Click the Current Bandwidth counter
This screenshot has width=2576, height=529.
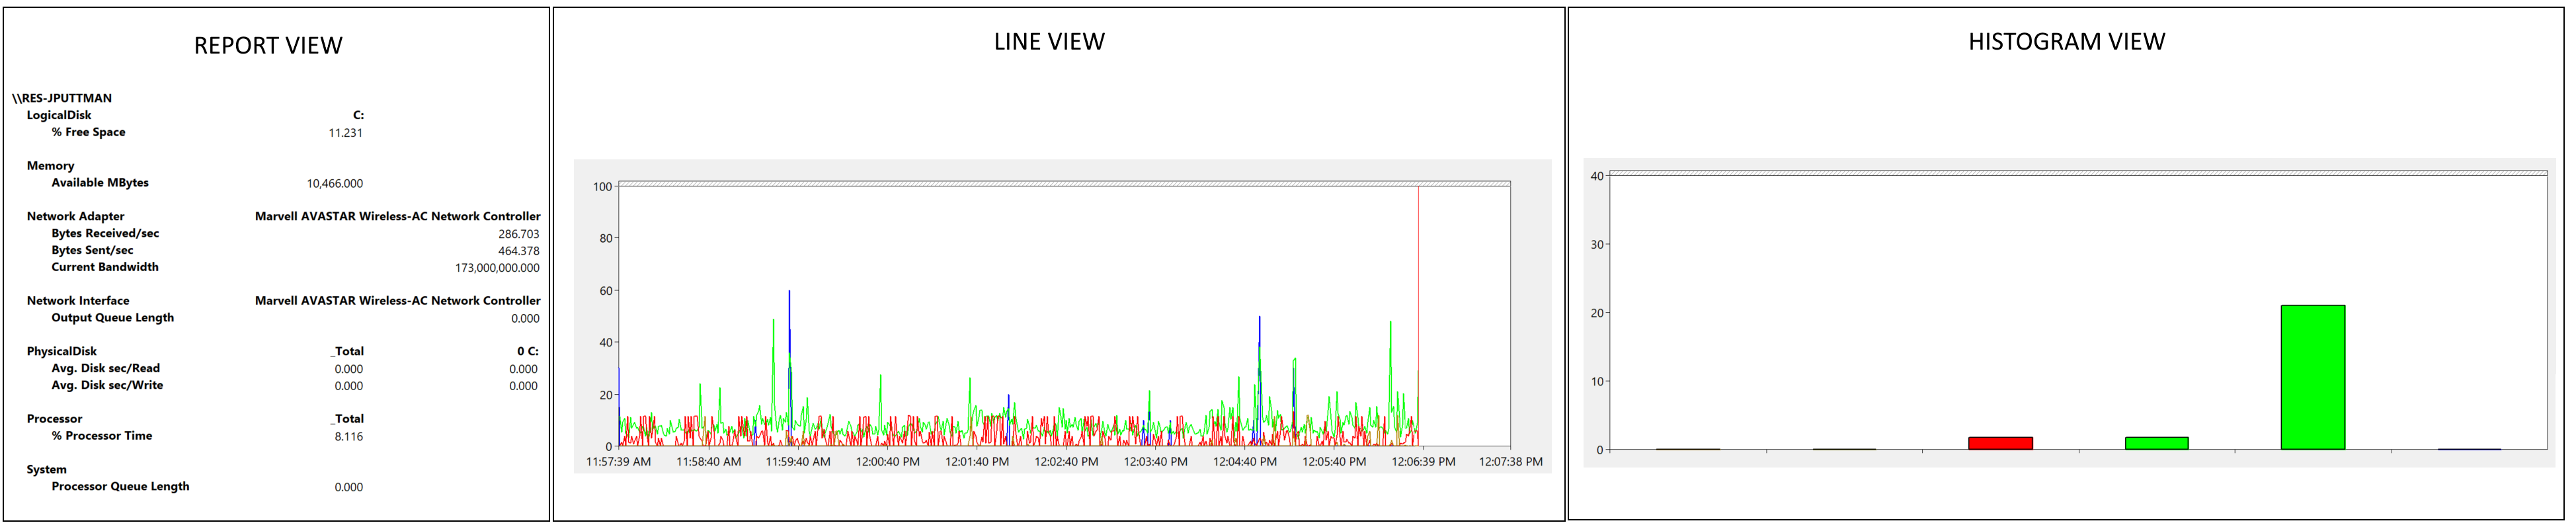(x=105, y=267)
